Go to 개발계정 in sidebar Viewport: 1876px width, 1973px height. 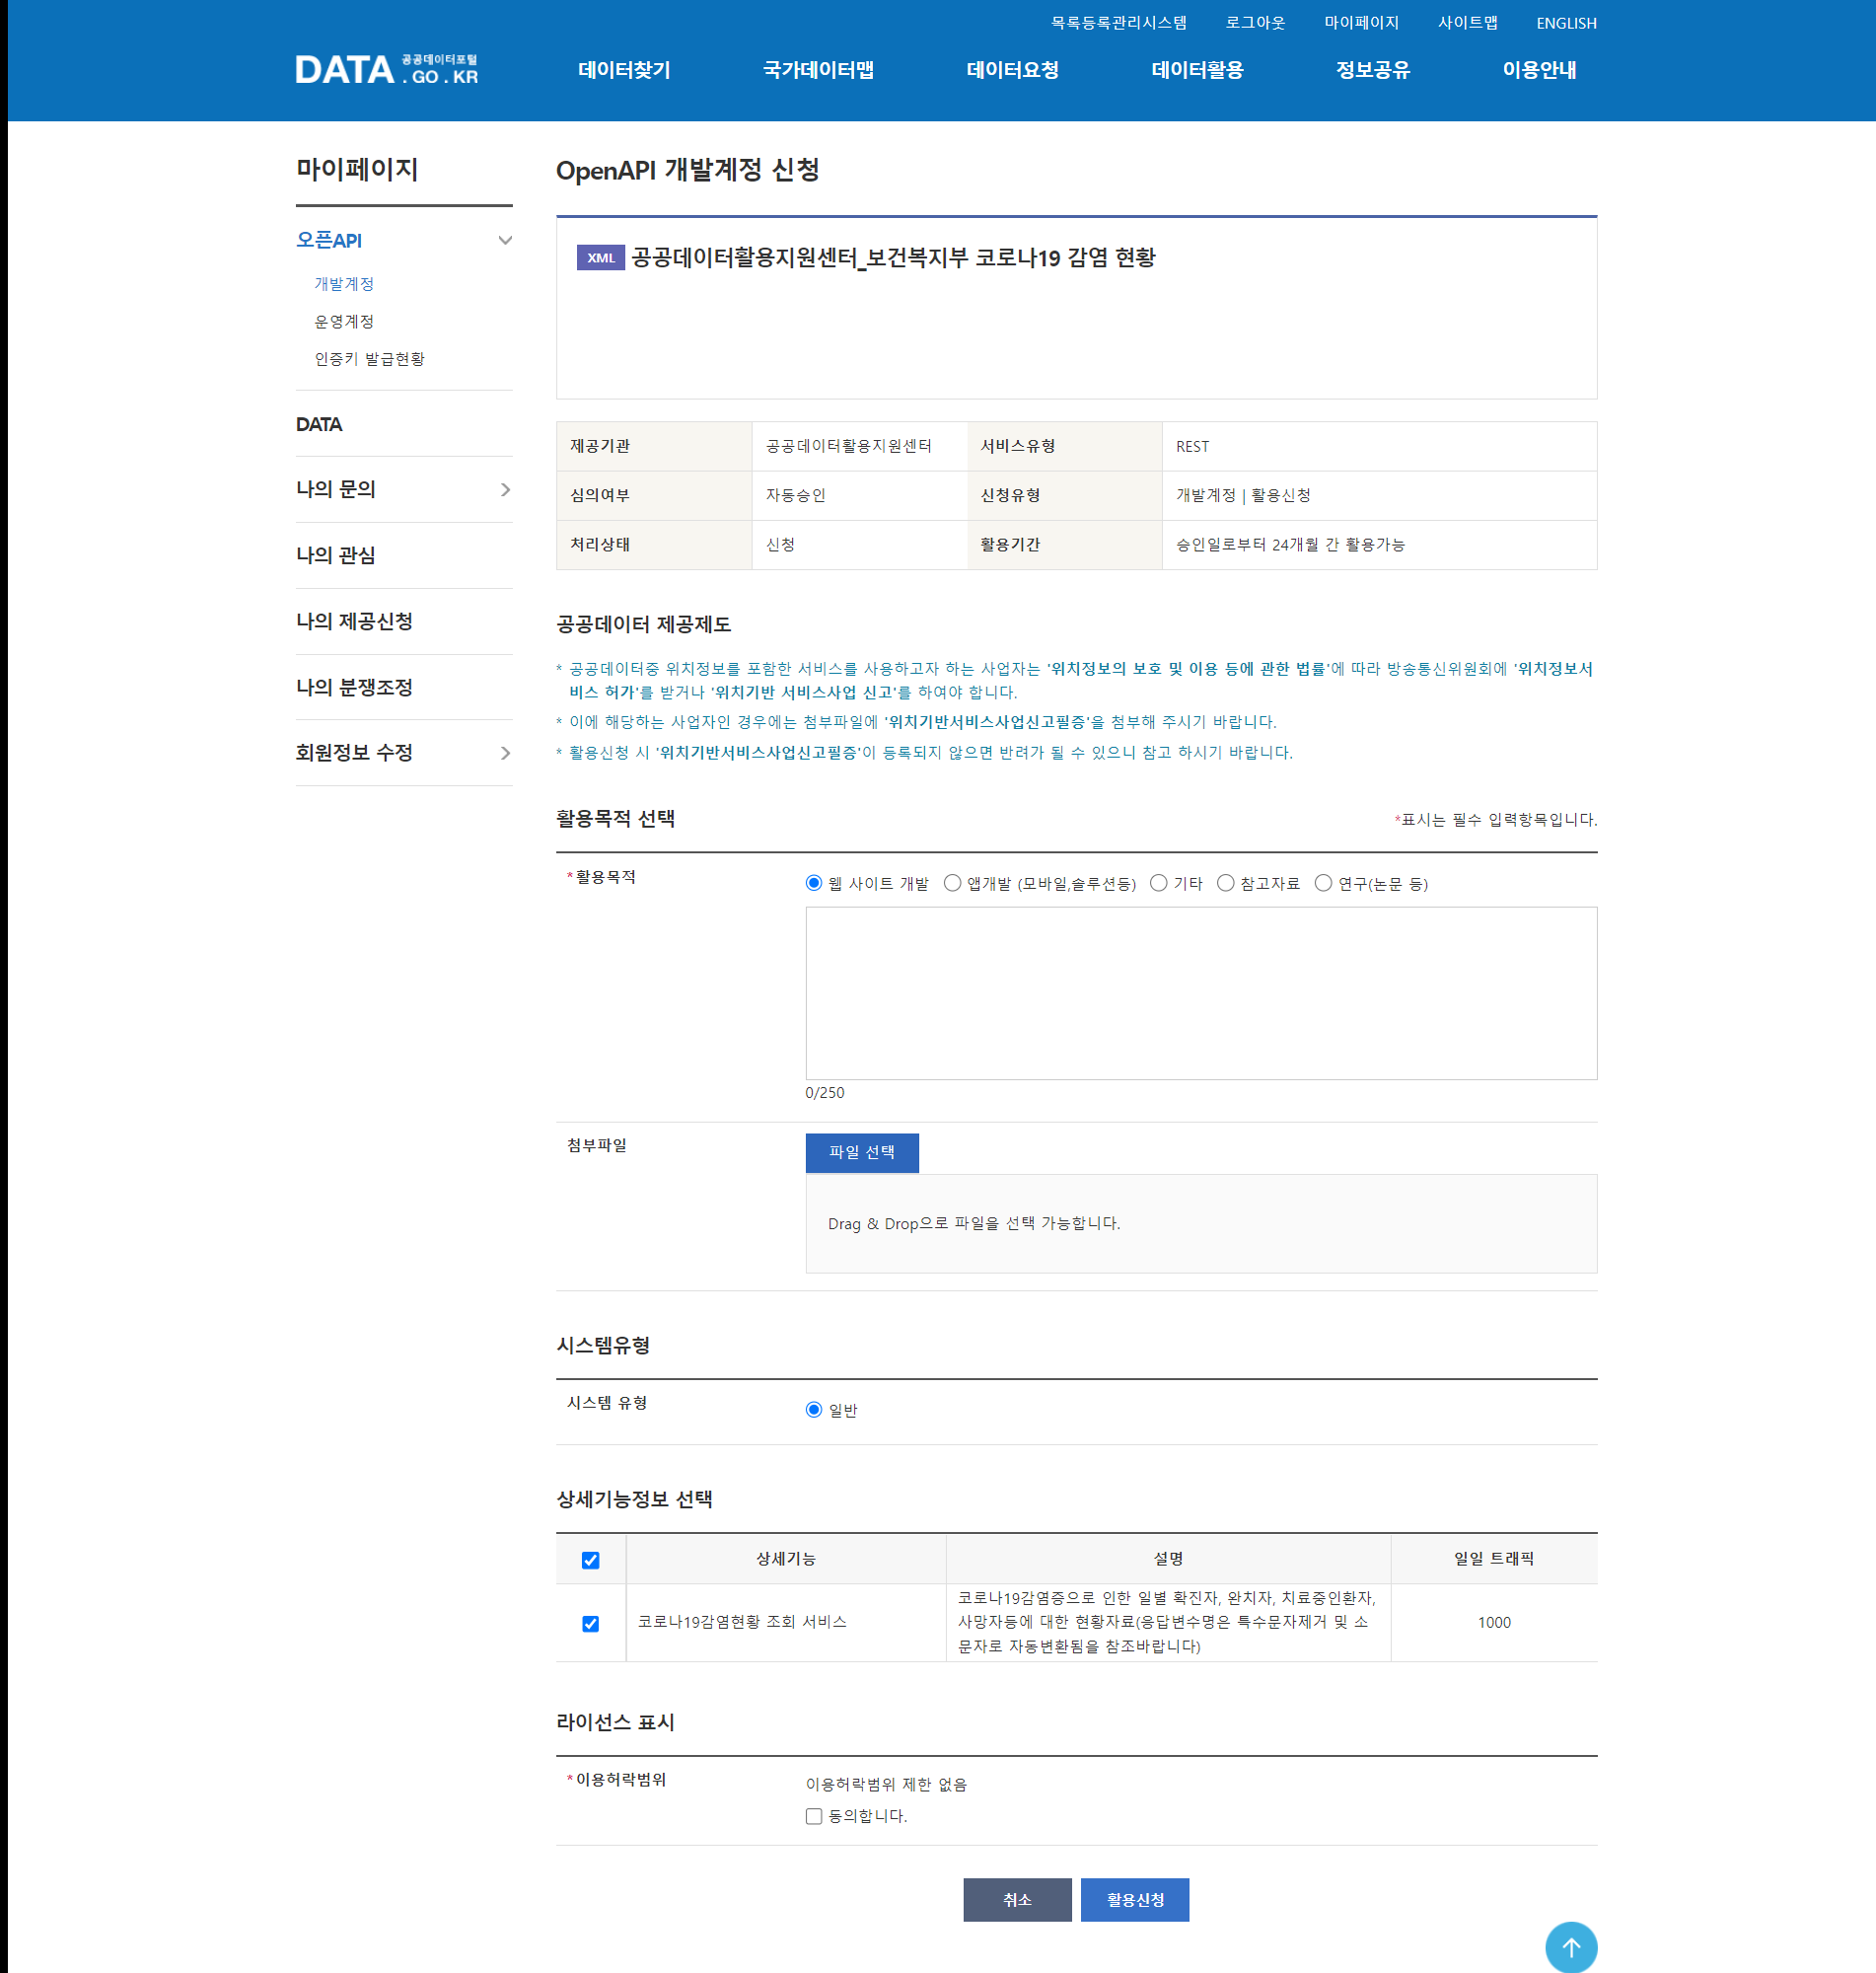point(344,283)
